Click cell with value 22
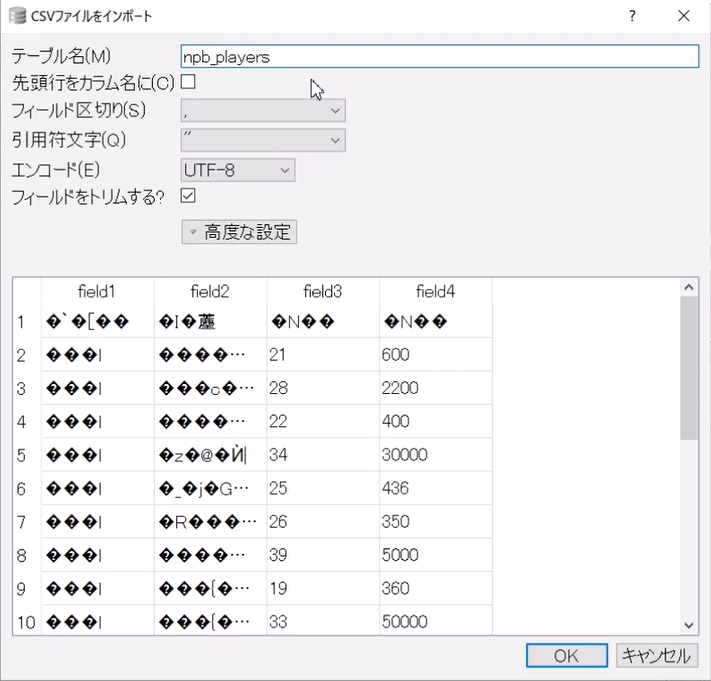 tap(323, 421)
